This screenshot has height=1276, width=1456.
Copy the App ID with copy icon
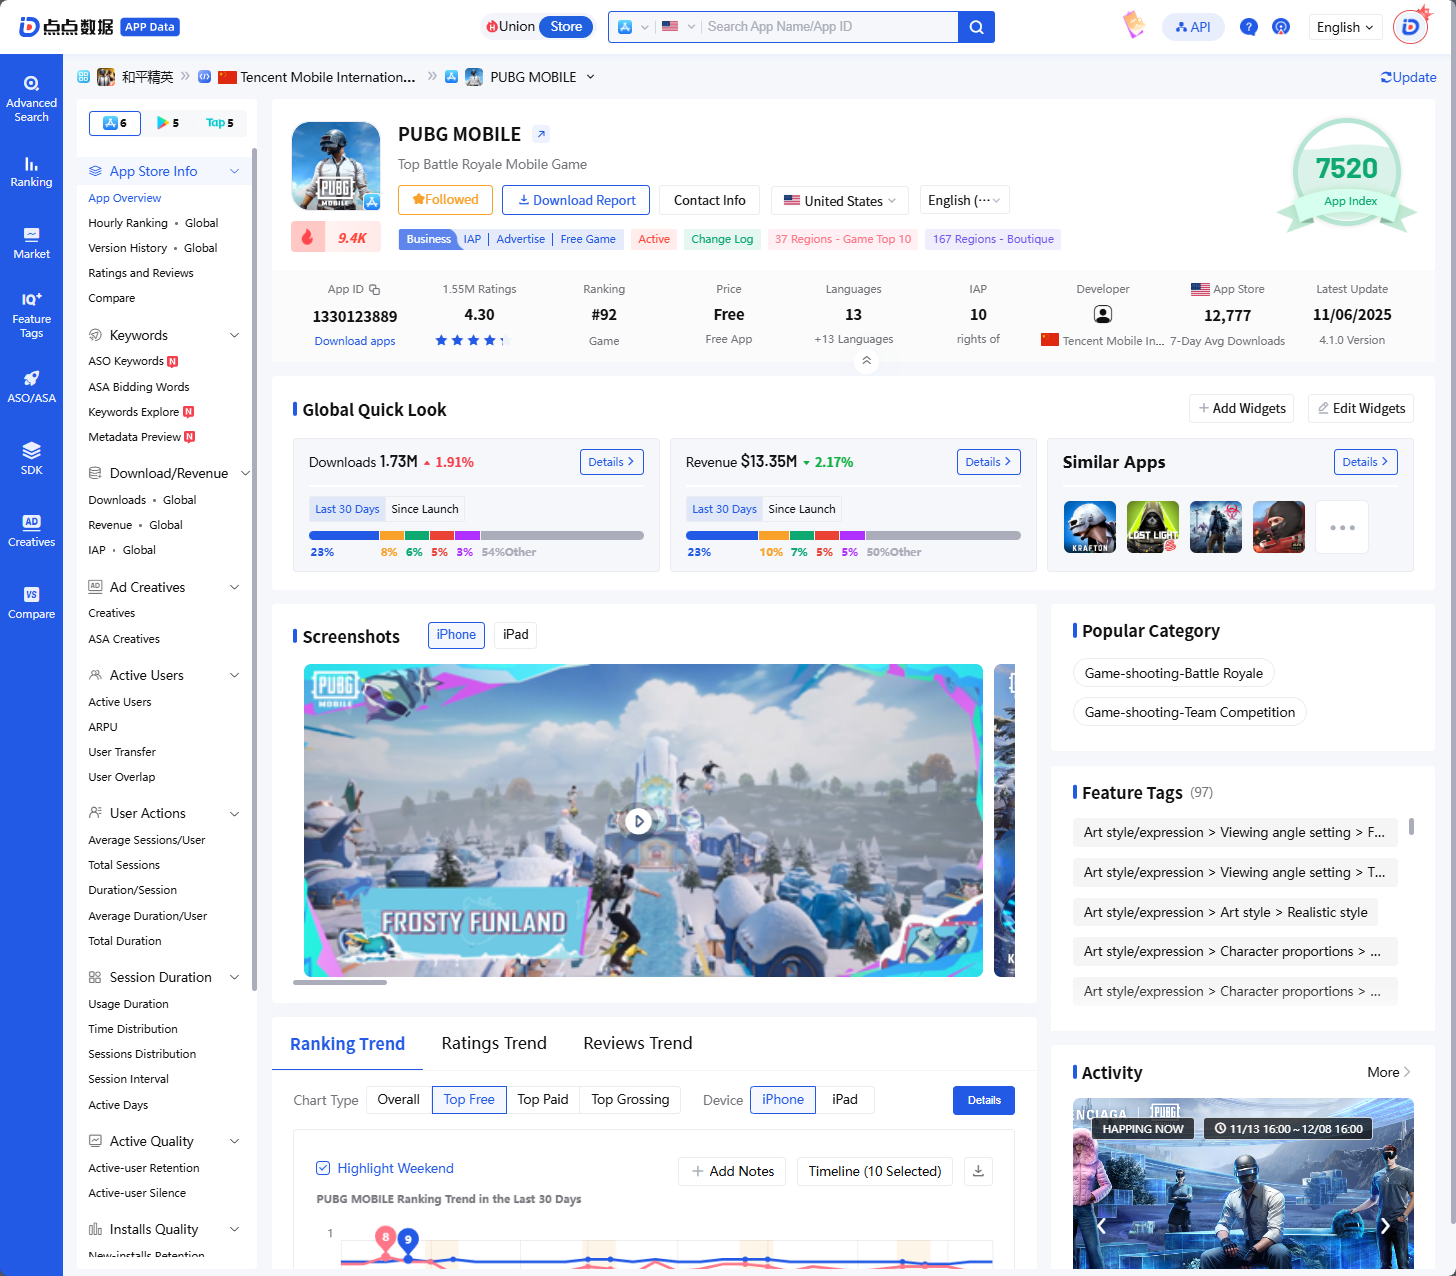coord(375,290)
